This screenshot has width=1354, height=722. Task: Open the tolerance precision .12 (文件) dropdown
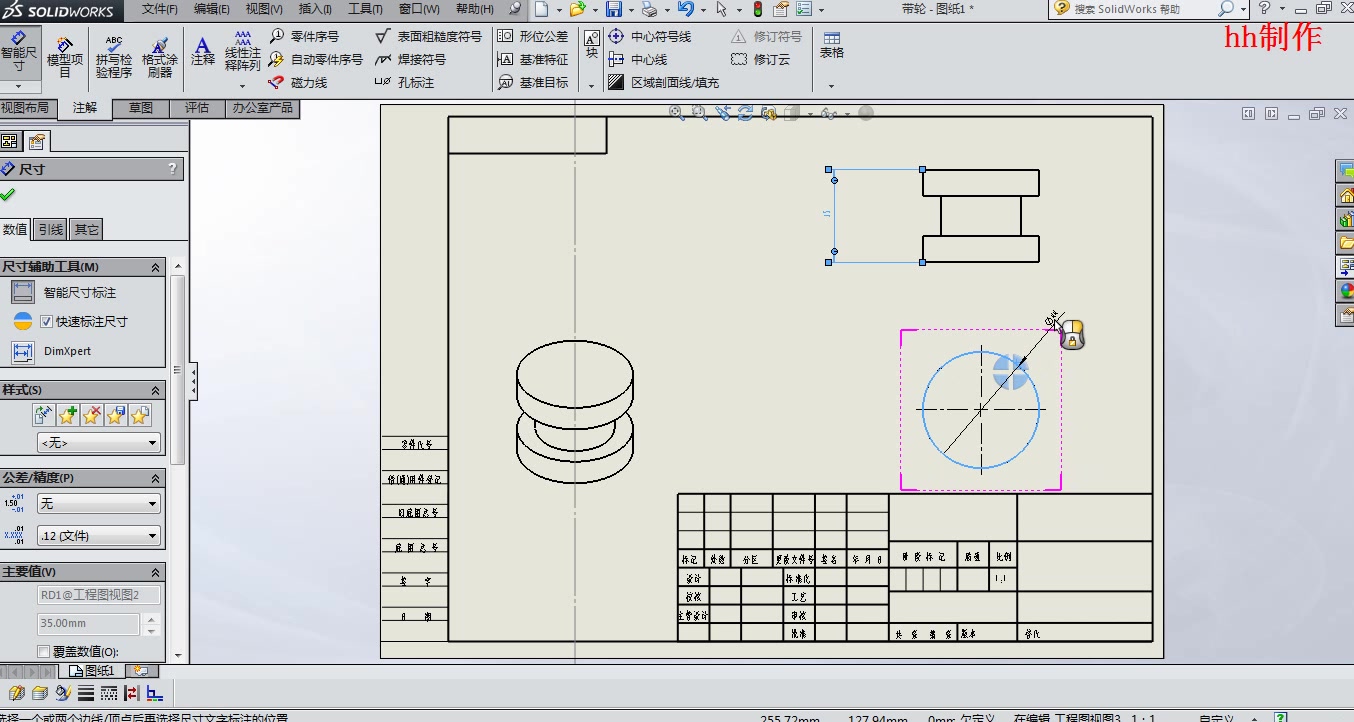98,536
